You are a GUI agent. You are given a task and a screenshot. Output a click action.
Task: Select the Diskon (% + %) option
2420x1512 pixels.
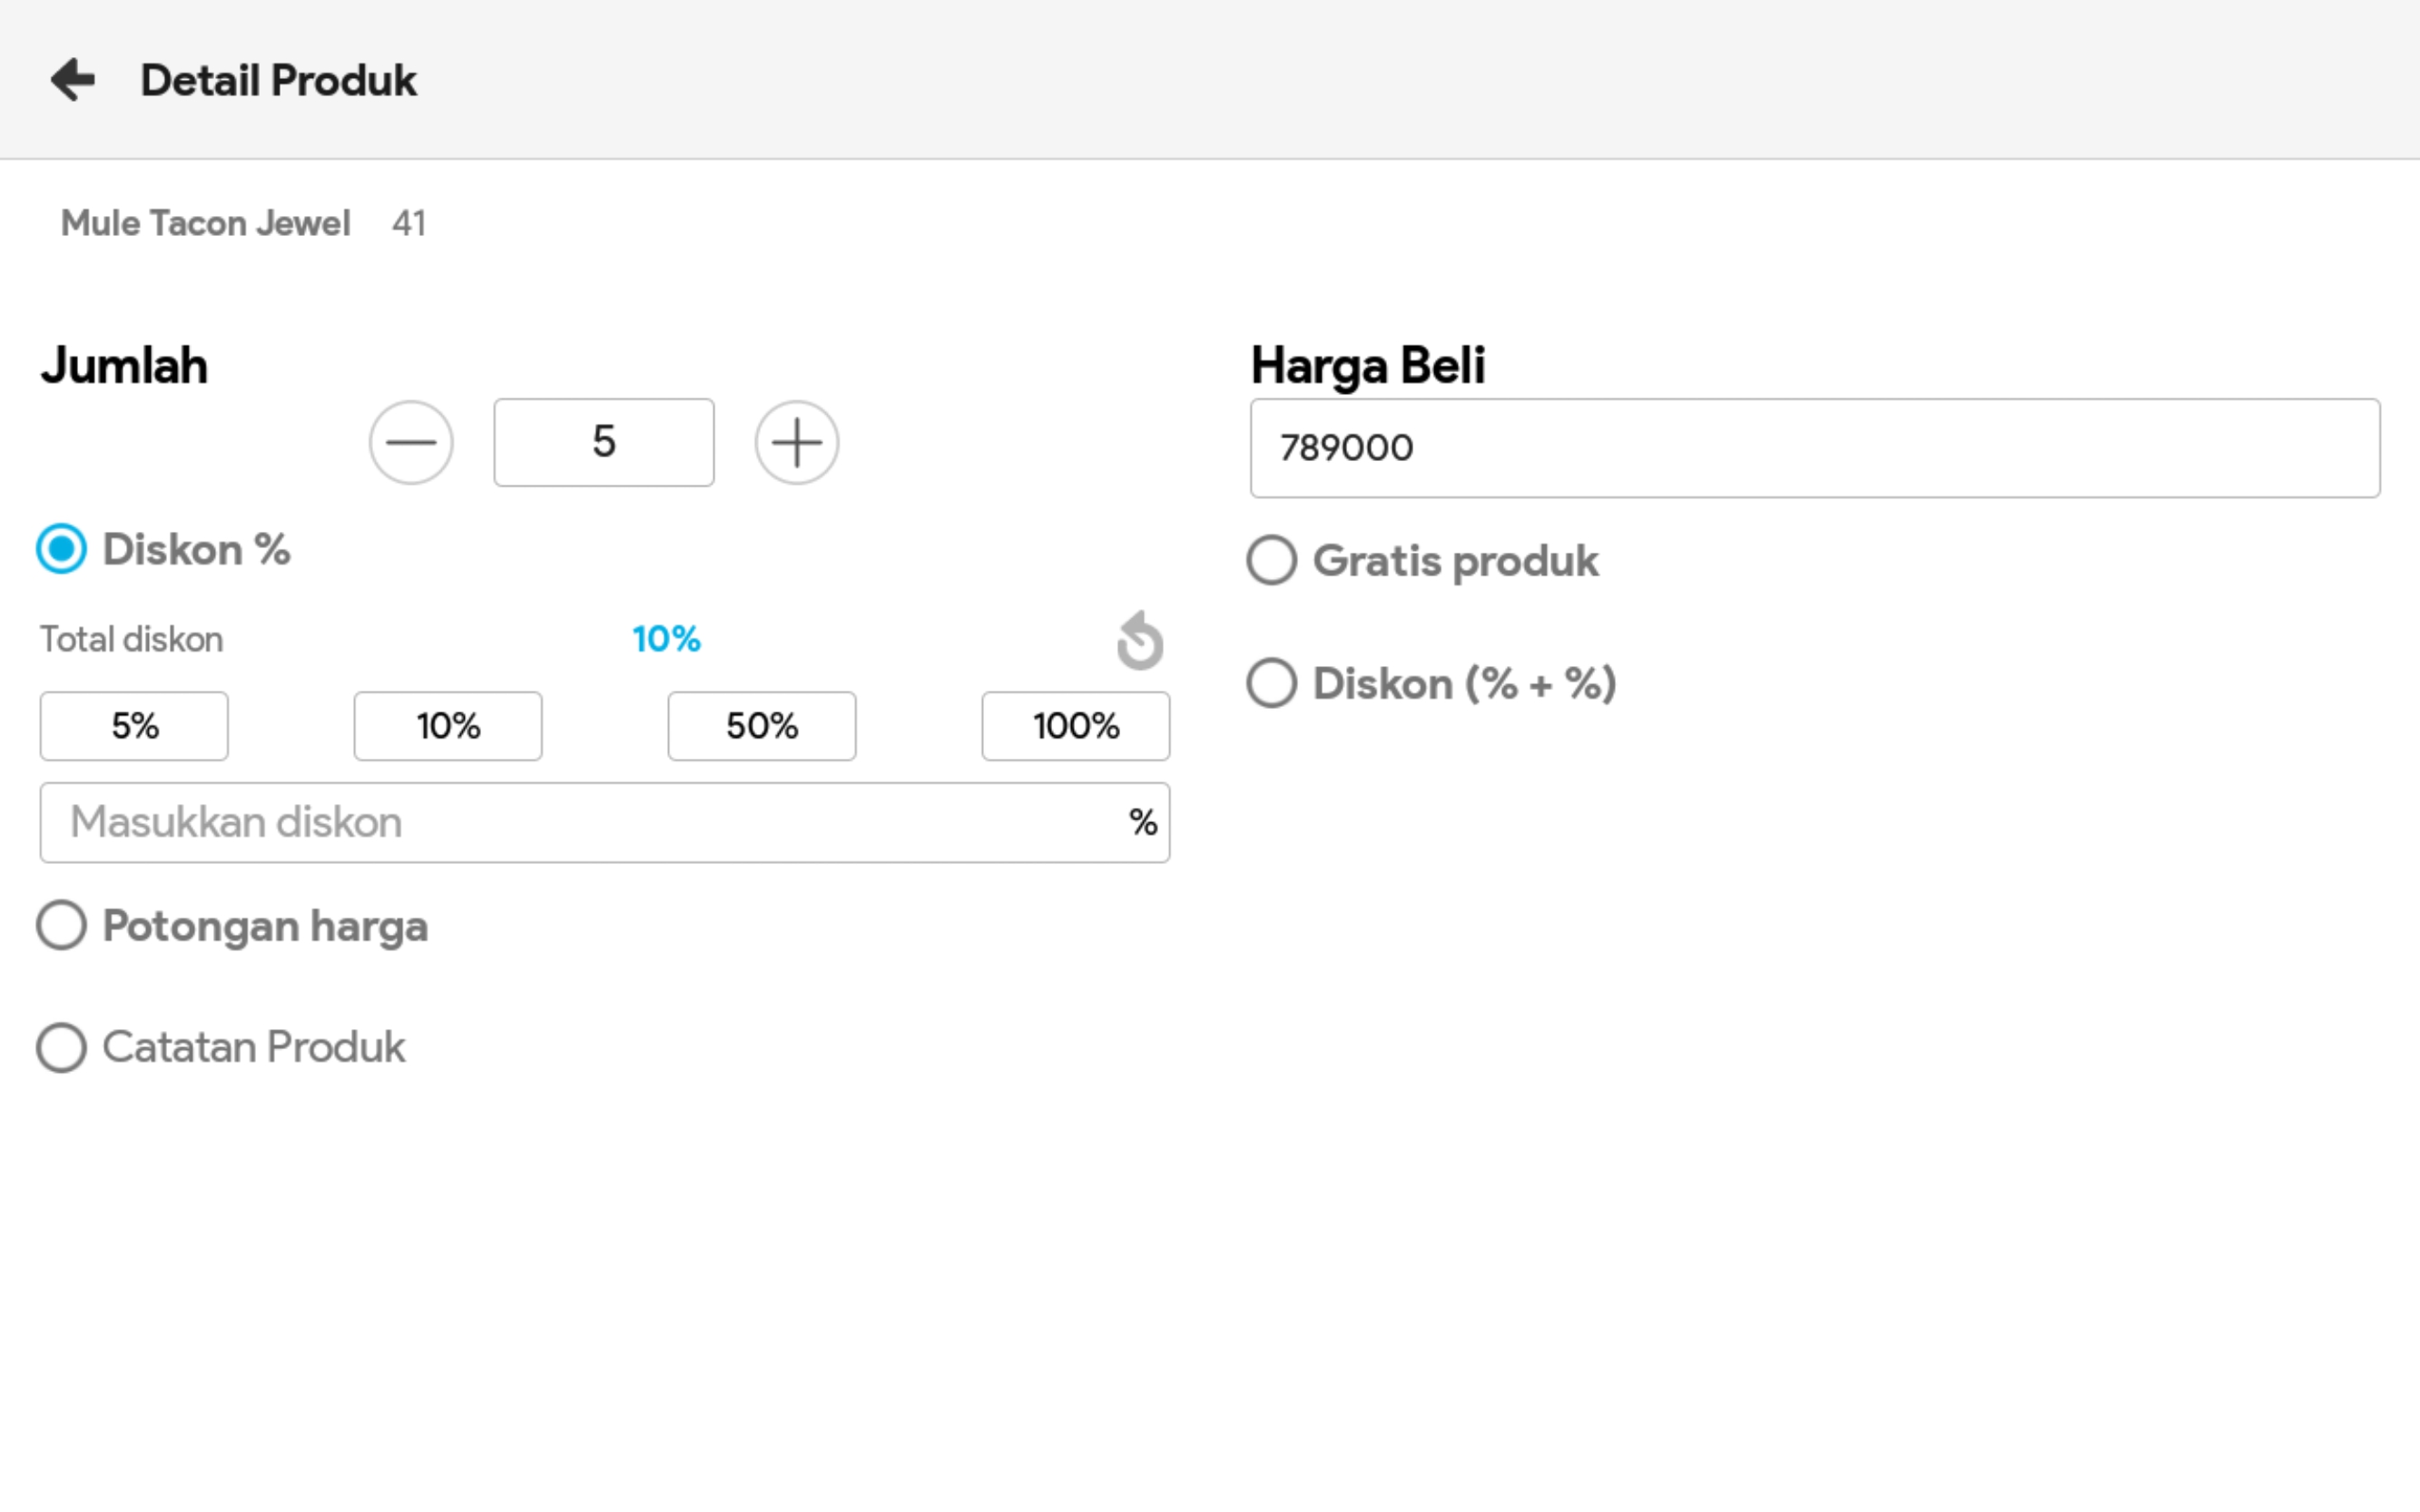click(1272, 684)
